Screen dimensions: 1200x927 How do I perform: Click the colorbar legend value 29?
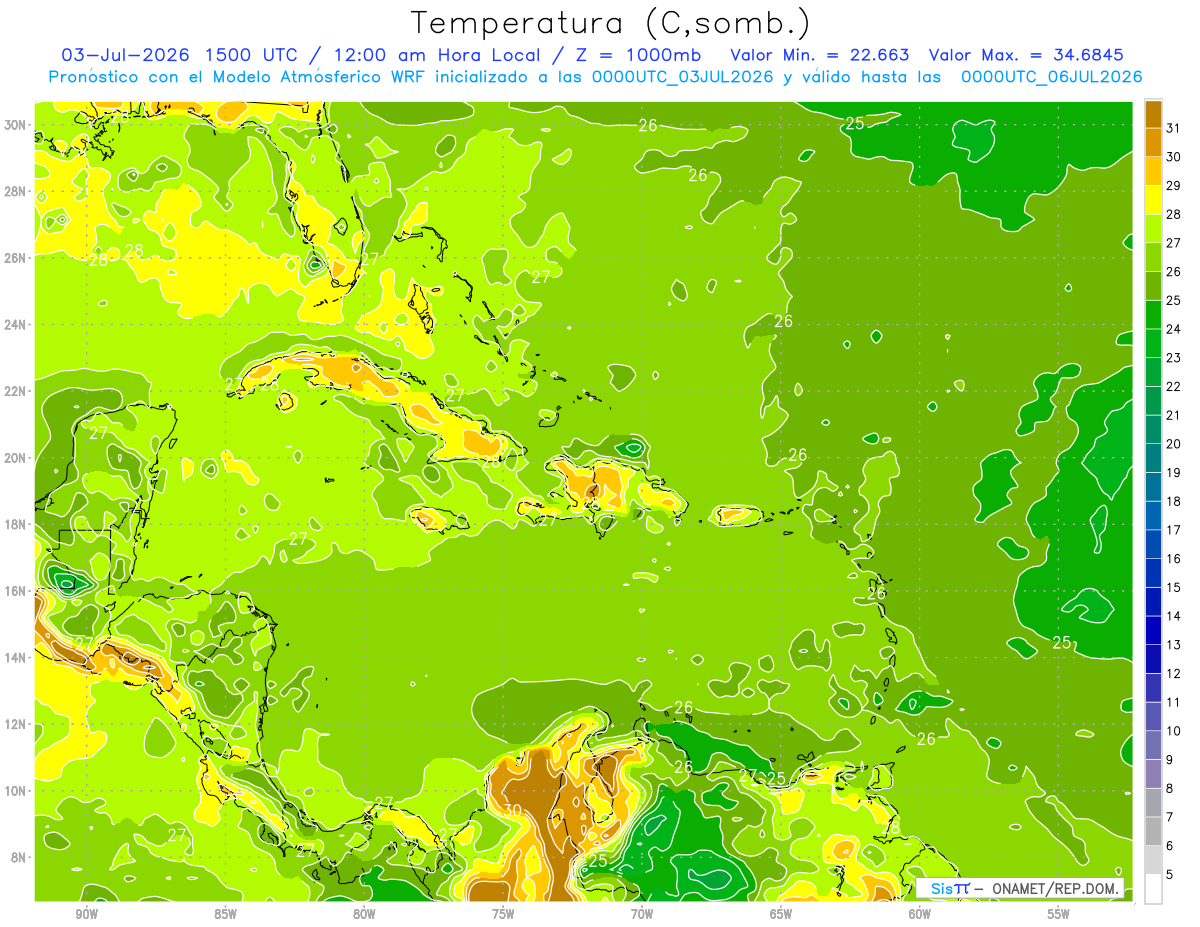click(1174, 186)
